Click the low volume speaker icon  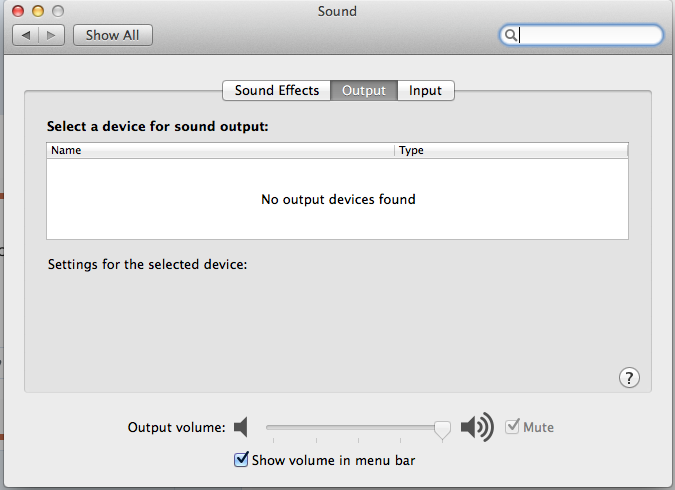coord(240,428)
